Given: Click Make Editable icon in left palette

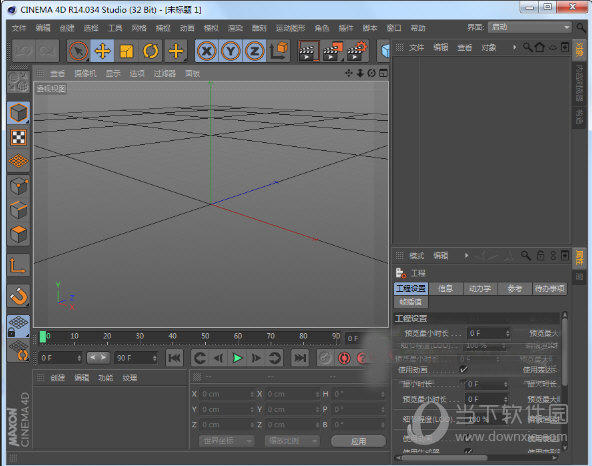Looking at the screenshot, I should pos(18,82).
